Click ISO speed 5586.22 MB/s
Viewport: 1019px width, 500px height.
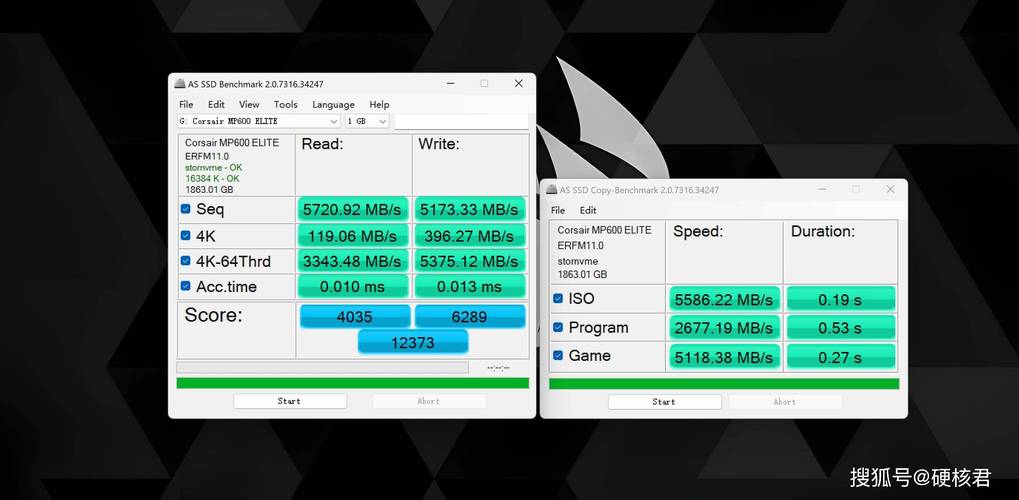(724, 299)
